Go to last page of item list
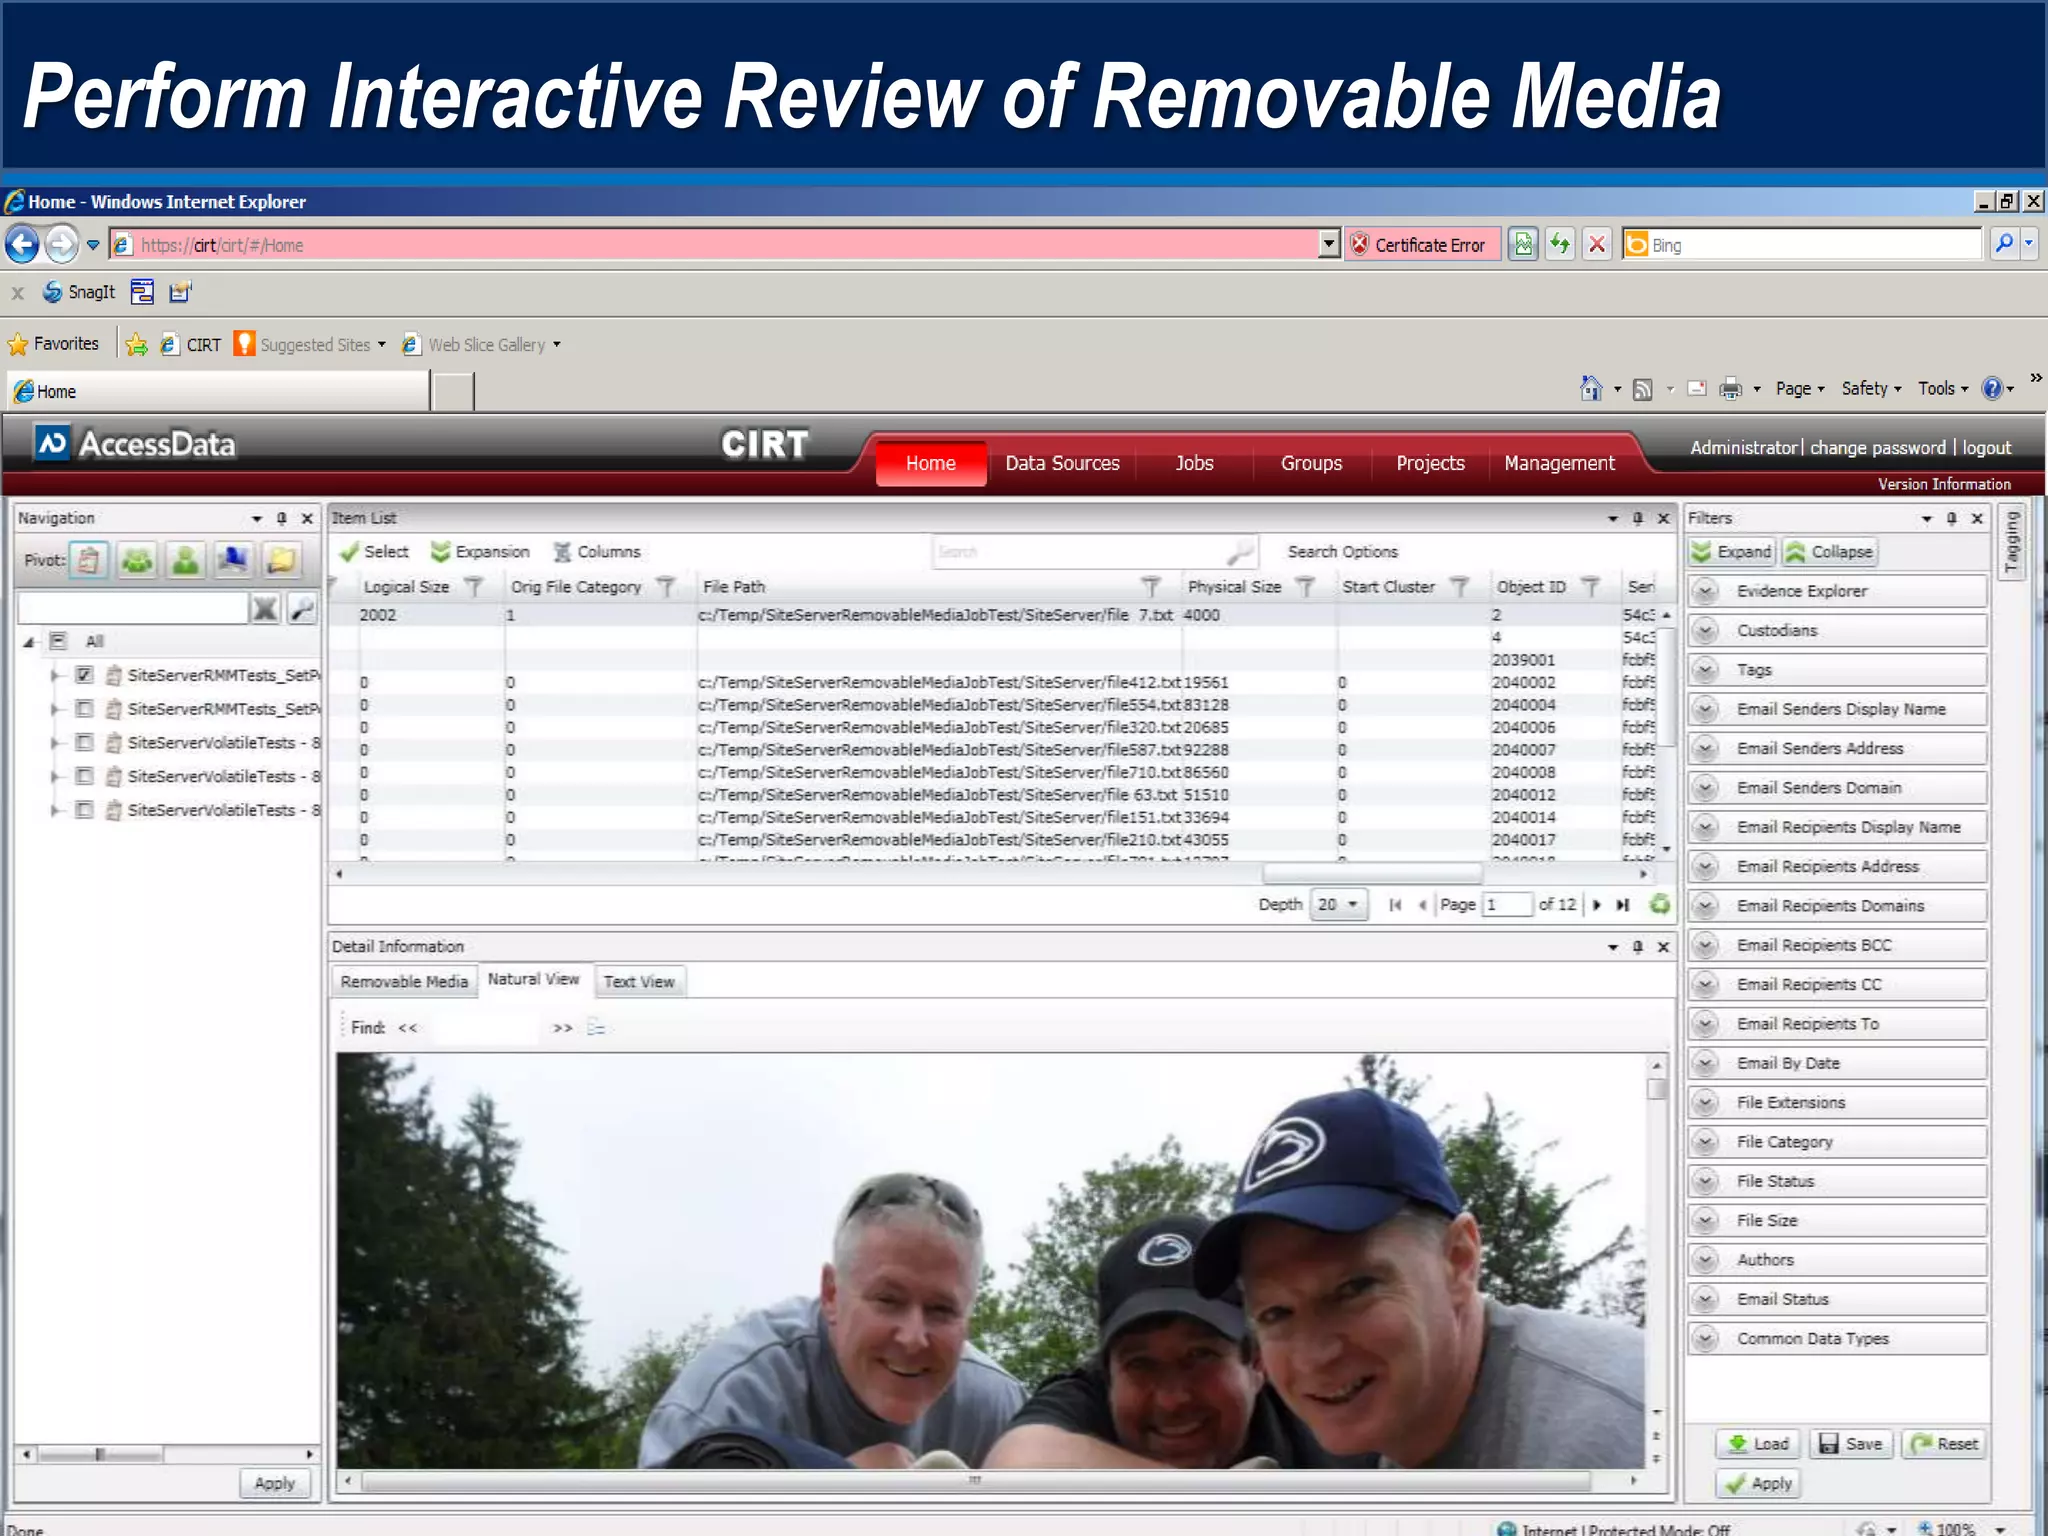Screen dimensions: 2048x1536 1623,905
